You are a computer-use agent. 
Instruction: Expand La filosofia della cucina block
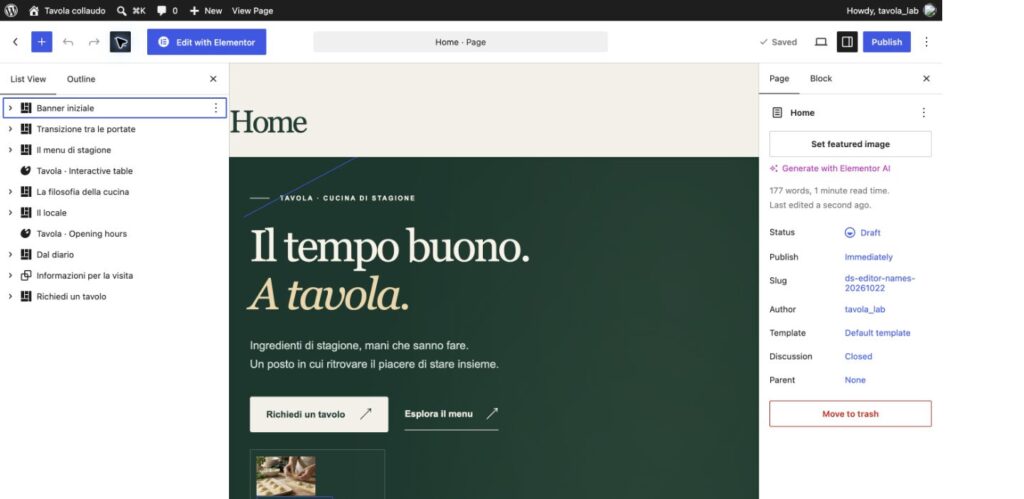(10, 191)
